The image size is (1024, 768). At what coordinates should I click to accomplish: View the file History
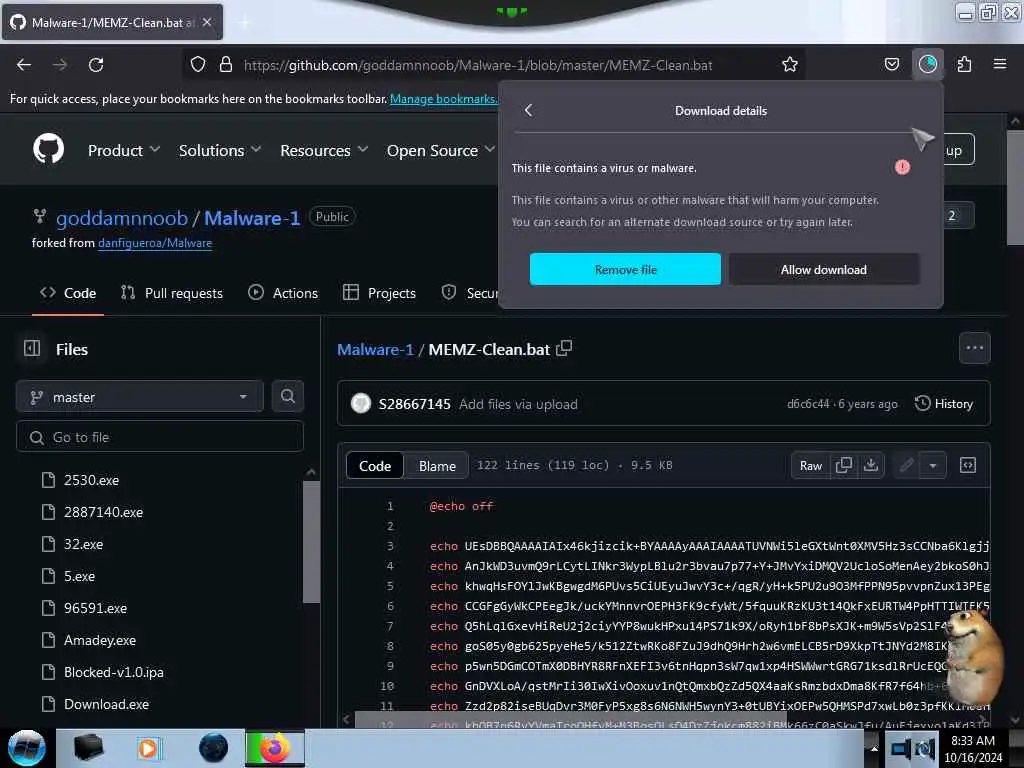[944, 404]
